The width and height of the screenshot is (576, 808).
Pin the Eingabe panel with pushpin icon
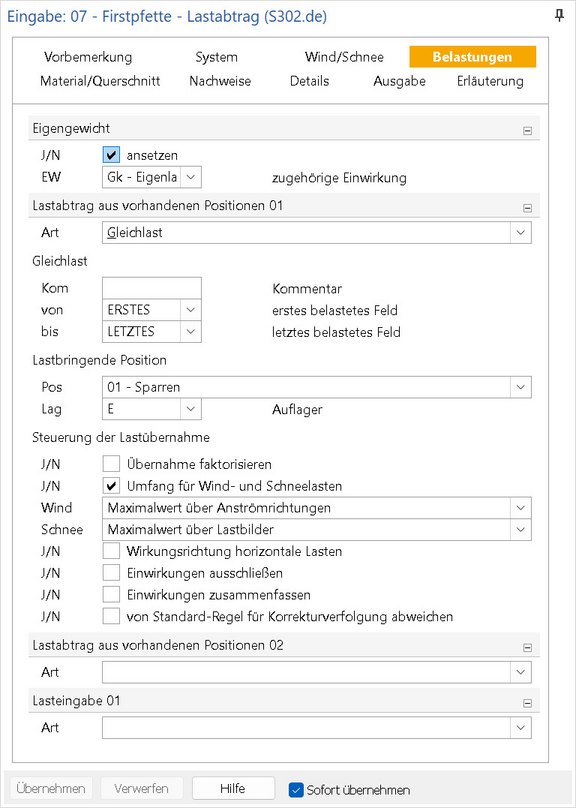[x=559, y=16]
